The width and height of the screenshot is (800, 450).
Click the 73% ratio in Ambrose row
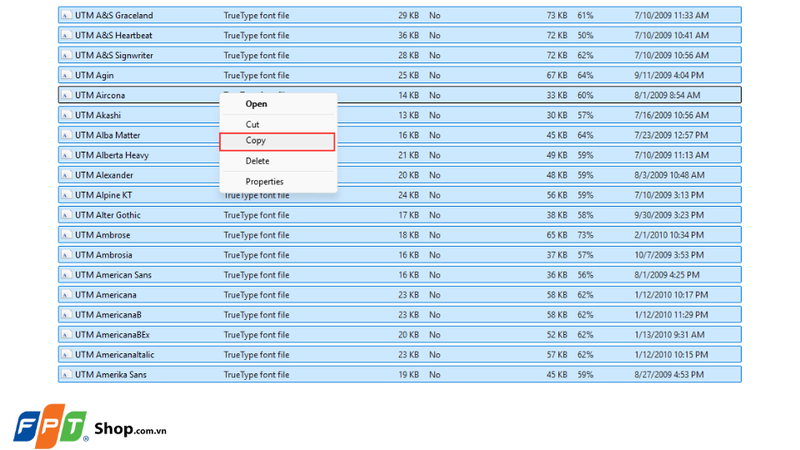coord(585,235)
